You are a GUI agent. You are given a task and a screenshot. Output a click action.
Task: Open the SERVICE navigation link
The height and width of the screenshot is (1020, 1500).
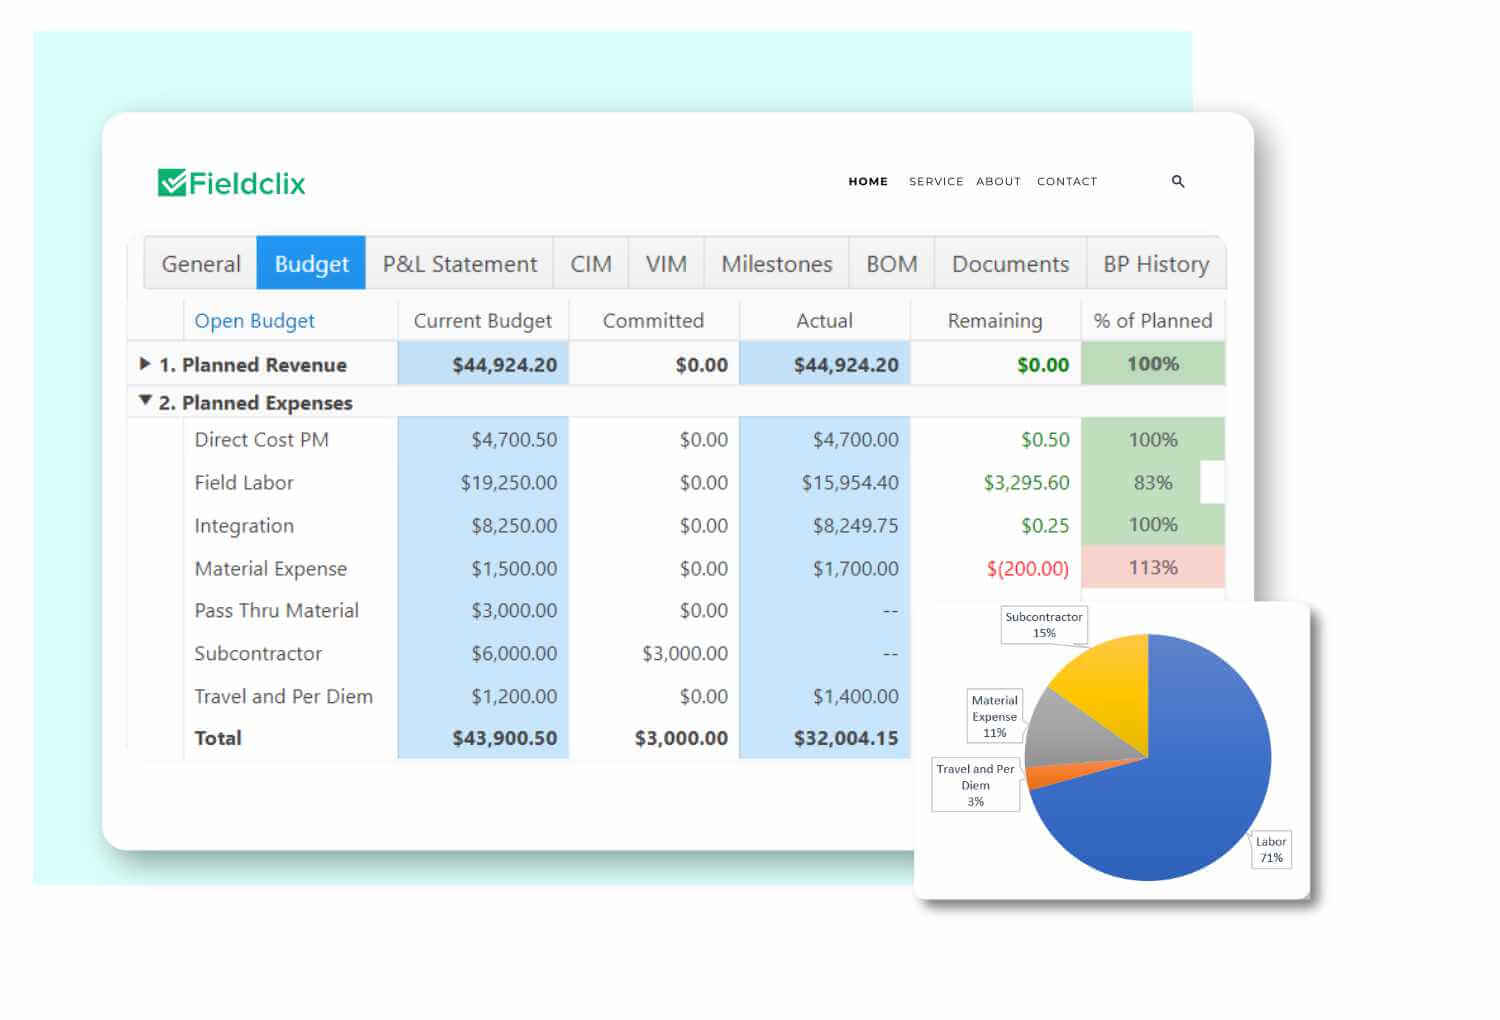[936, 181]
